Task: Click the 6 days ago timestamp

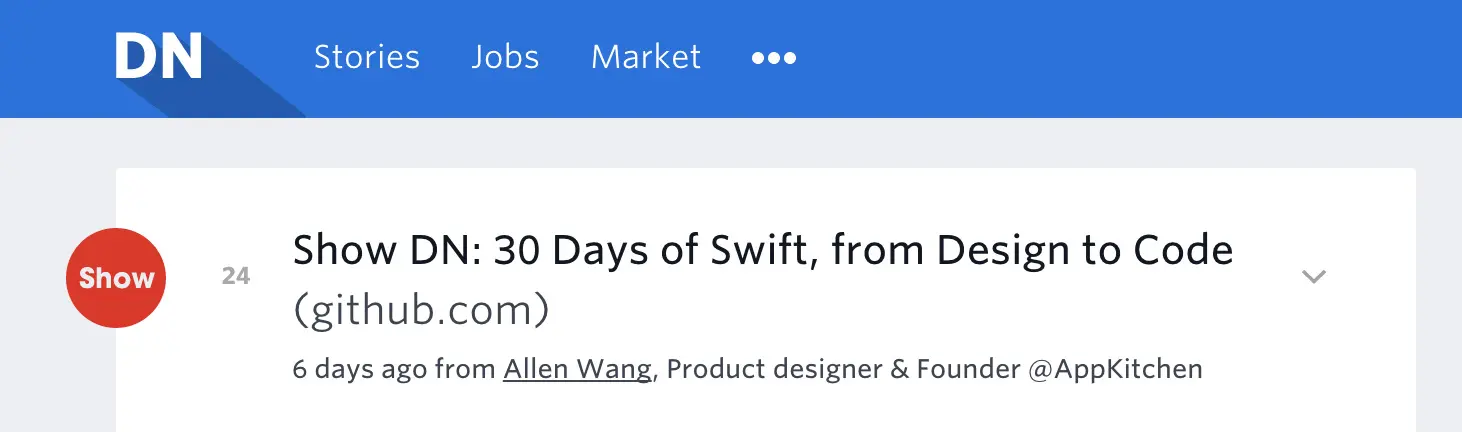Action: coord(361,369)
